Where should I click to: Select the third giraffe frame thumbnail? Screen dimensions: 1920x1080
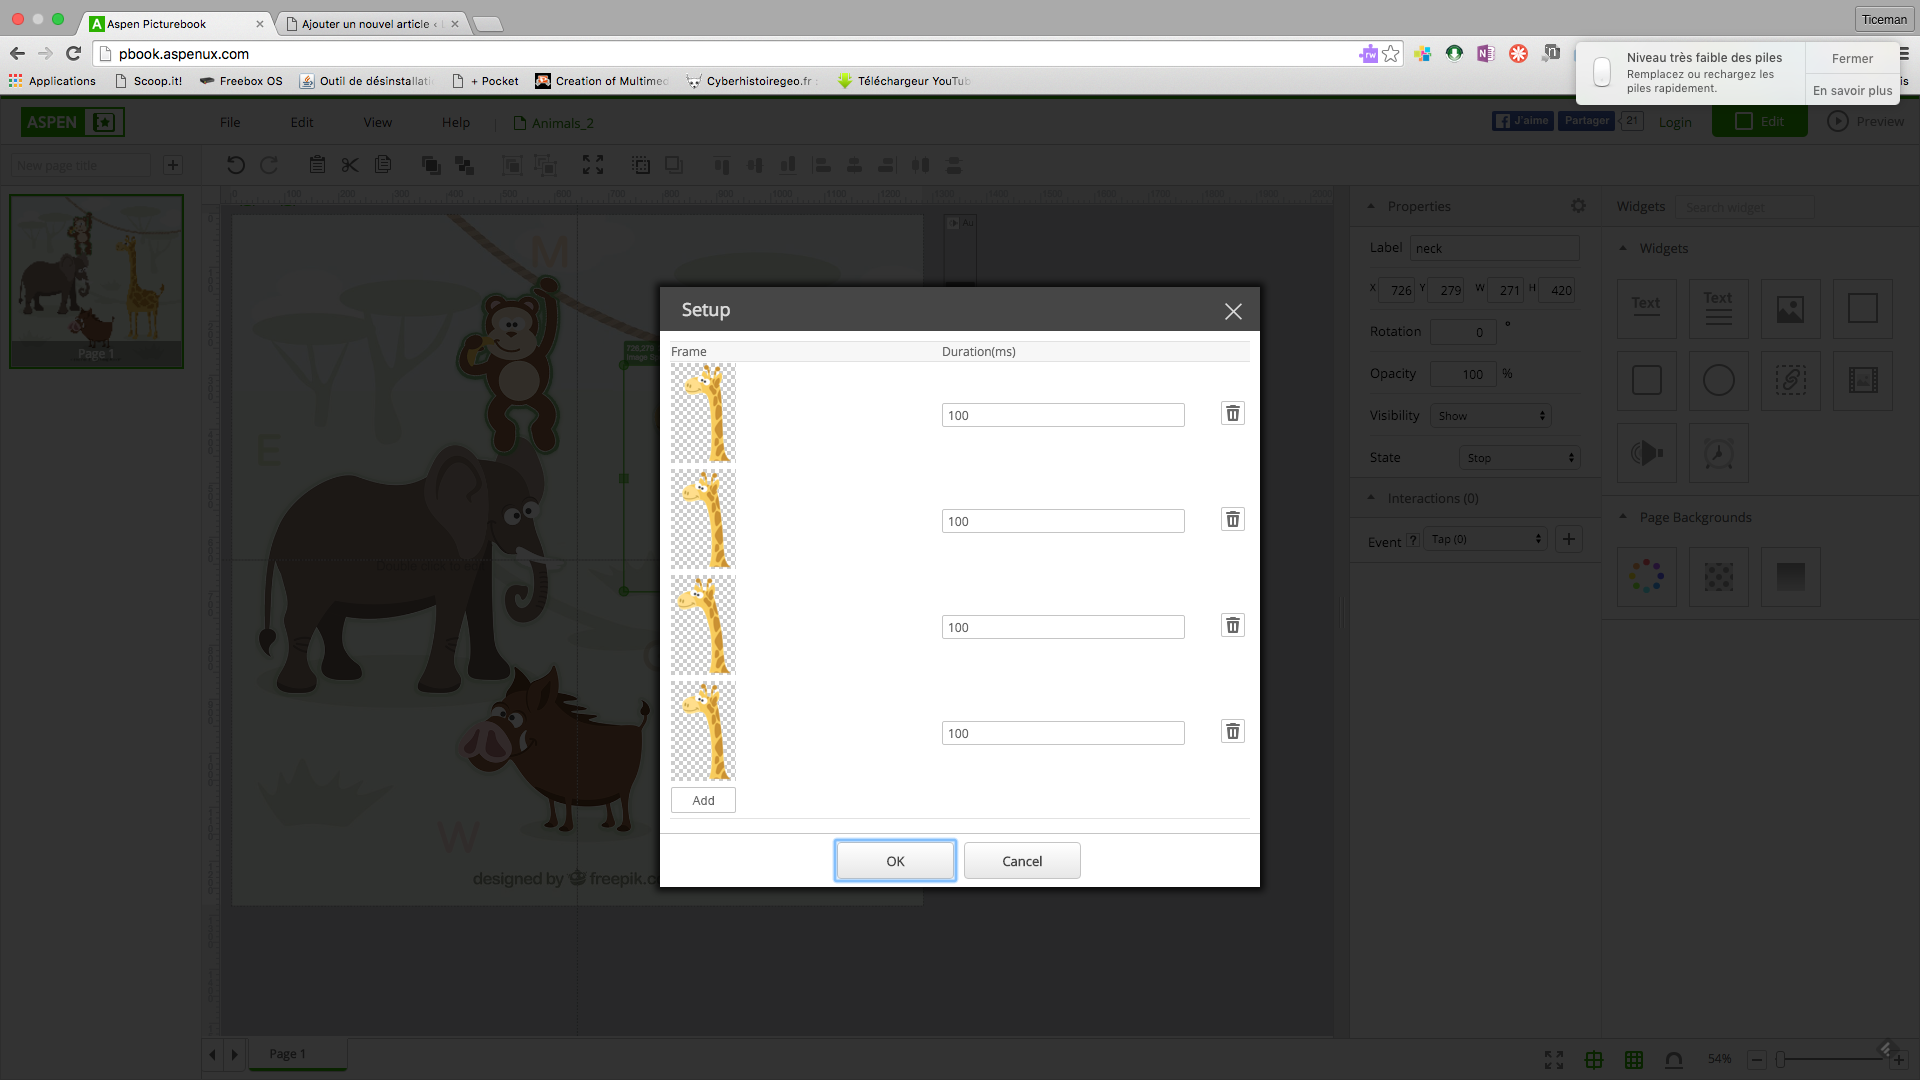point(703,625)
